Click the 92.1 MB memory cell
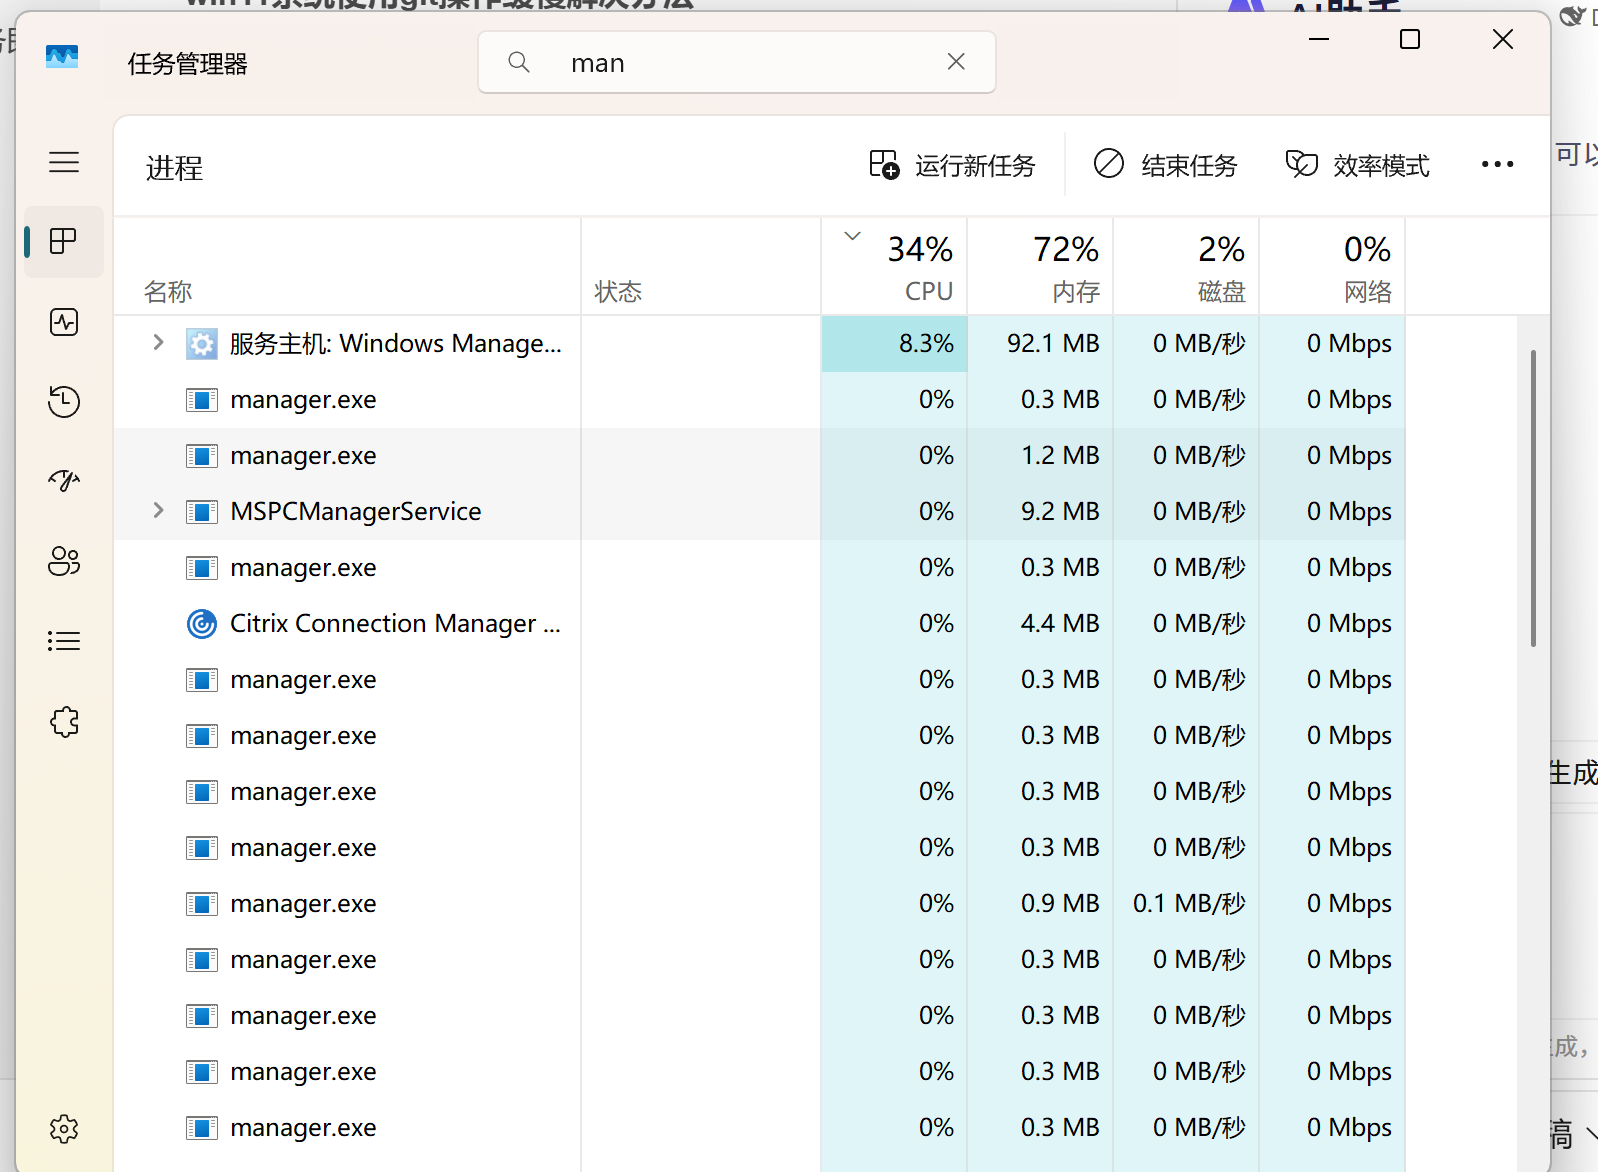Screen dimensions: 1598x1172 point(1040,343)
